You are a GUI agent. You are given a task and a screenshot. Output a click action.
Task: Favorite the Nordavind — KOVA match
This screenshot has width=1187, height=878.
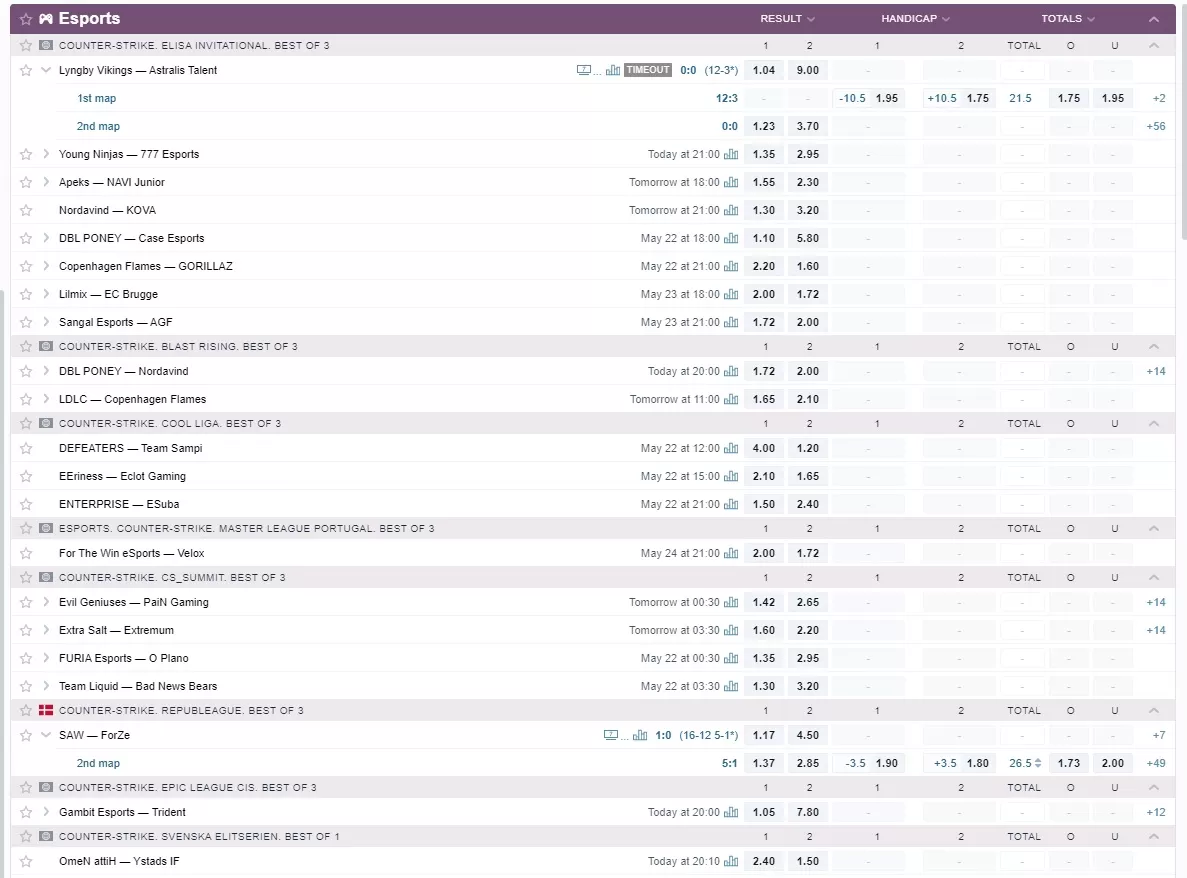point(26,210)
